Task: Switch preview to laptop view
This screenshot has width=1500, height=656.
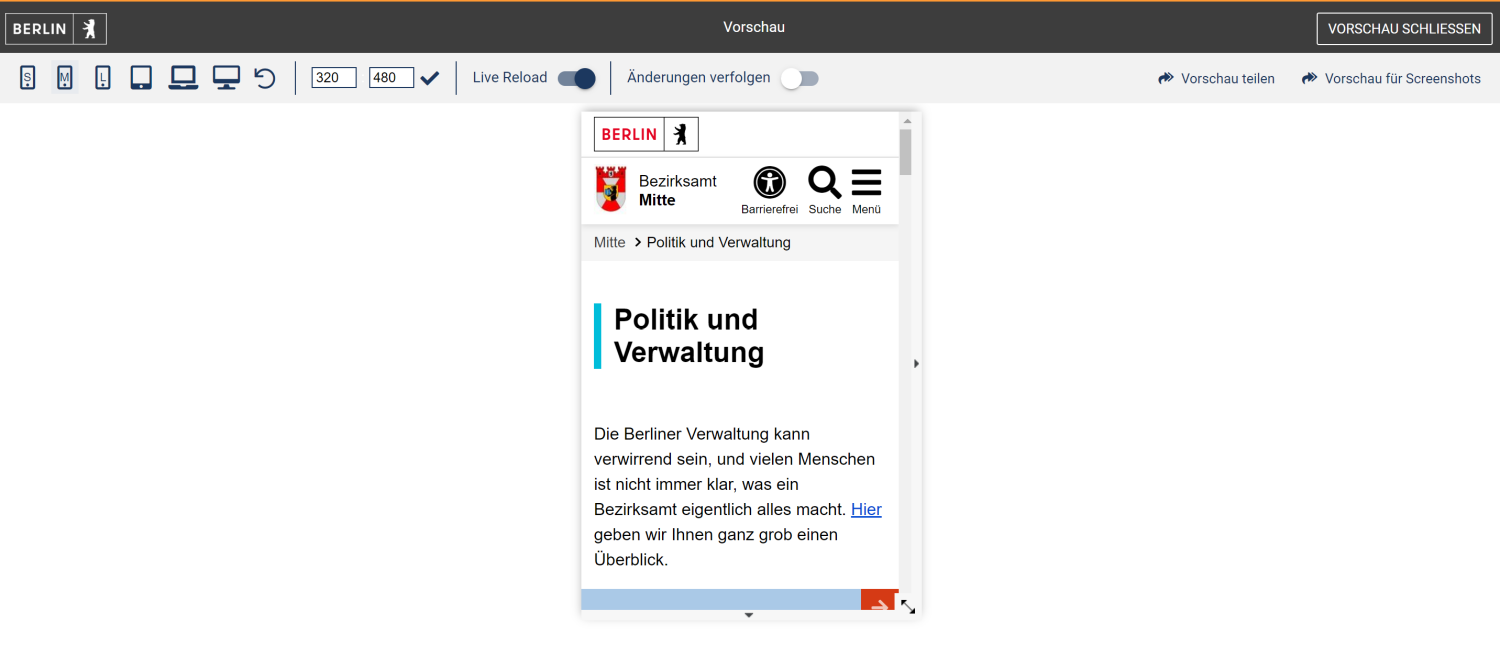Action: click(183, 77)
